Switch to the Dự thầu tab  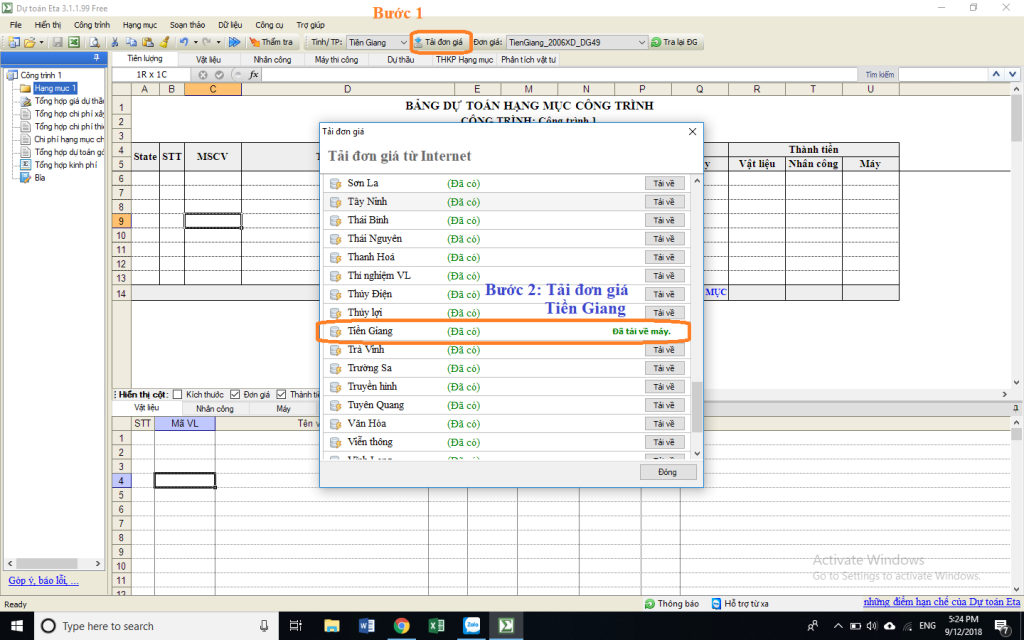tap(400, 60)
